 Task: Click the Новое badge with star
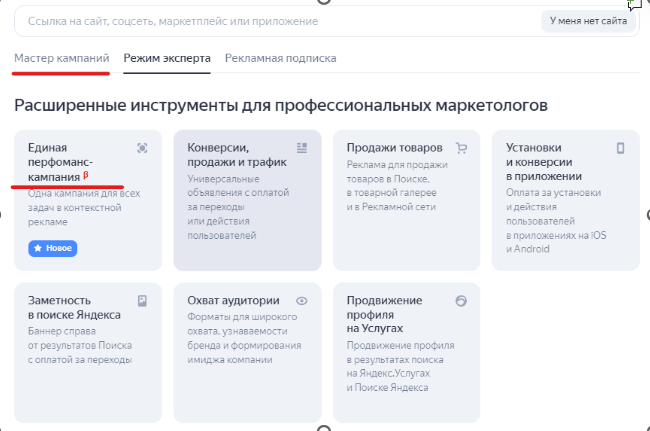point(53,248)
